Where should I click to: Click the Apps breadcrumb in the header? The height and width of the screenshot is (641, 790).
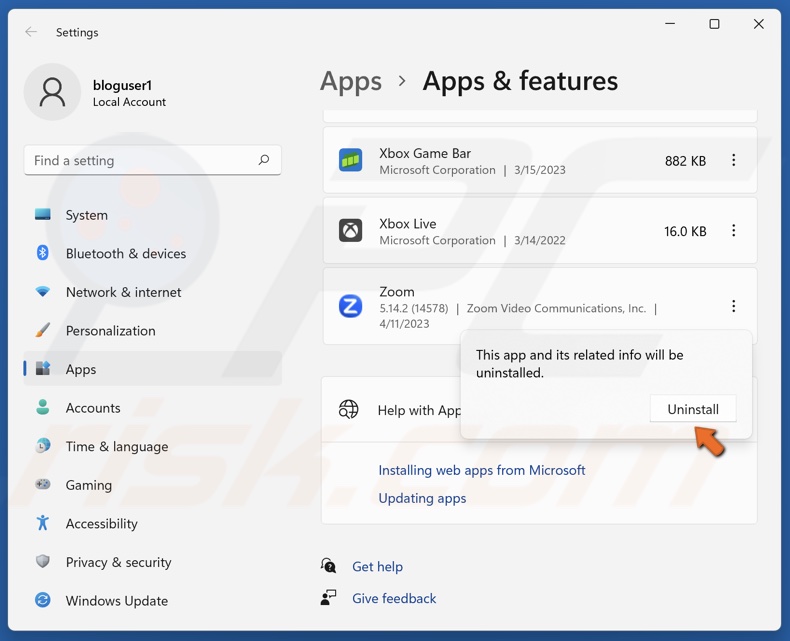click(x=351, y=81)
